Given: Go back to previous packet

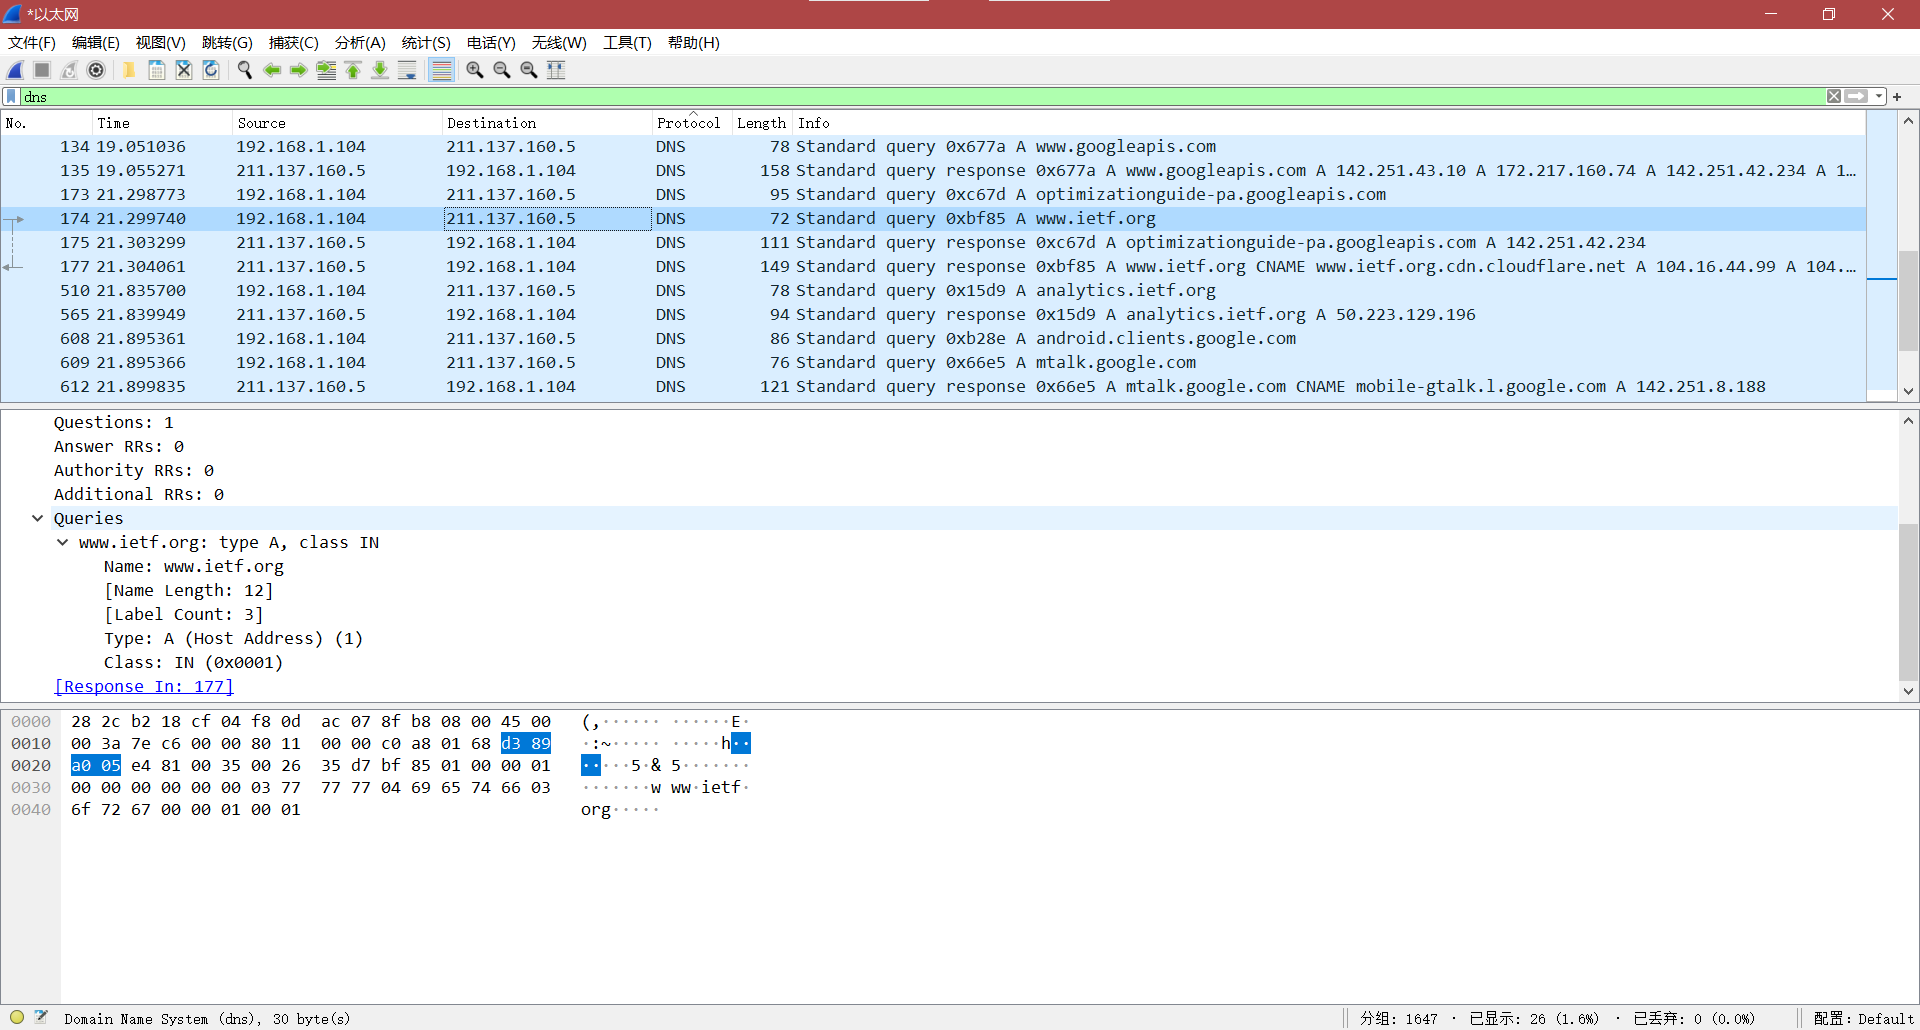Looking at the screenshot, I should pos(272,70).
